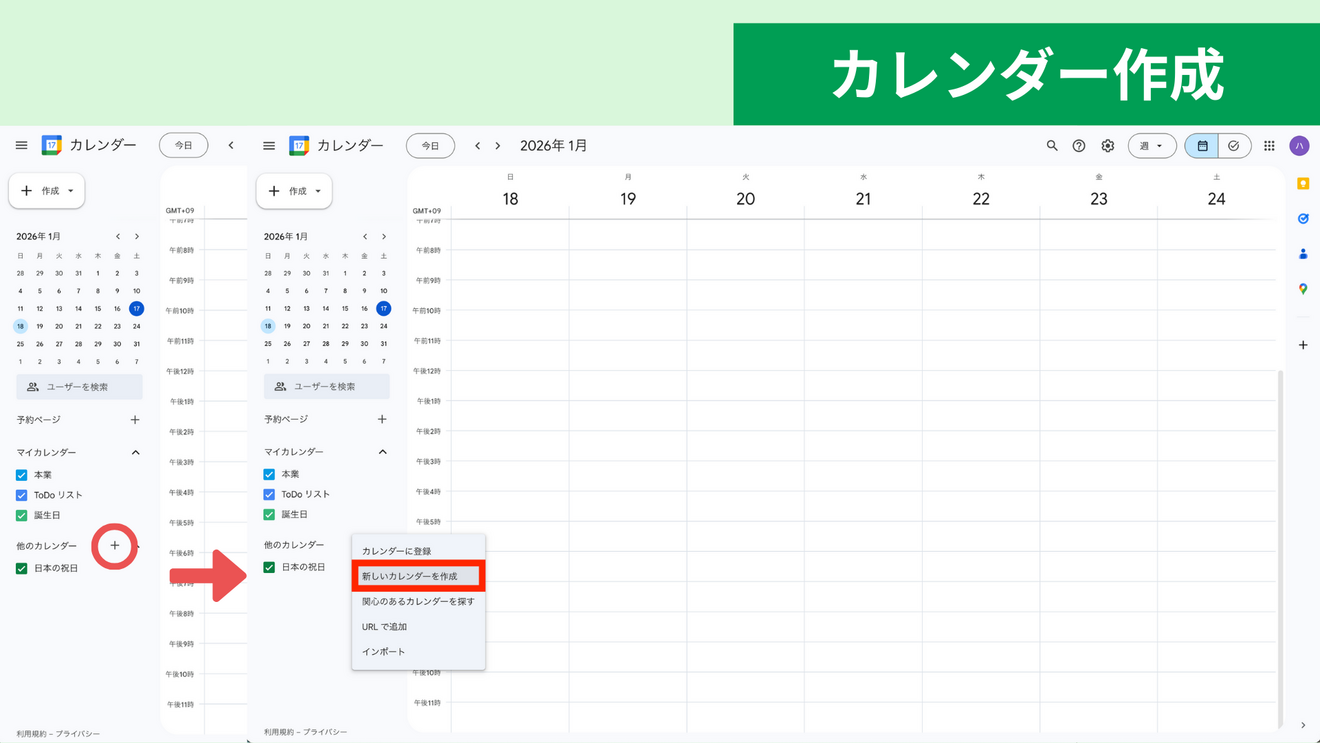
Task: Show next month in the left window mini calendar
Action: point(137,237)
